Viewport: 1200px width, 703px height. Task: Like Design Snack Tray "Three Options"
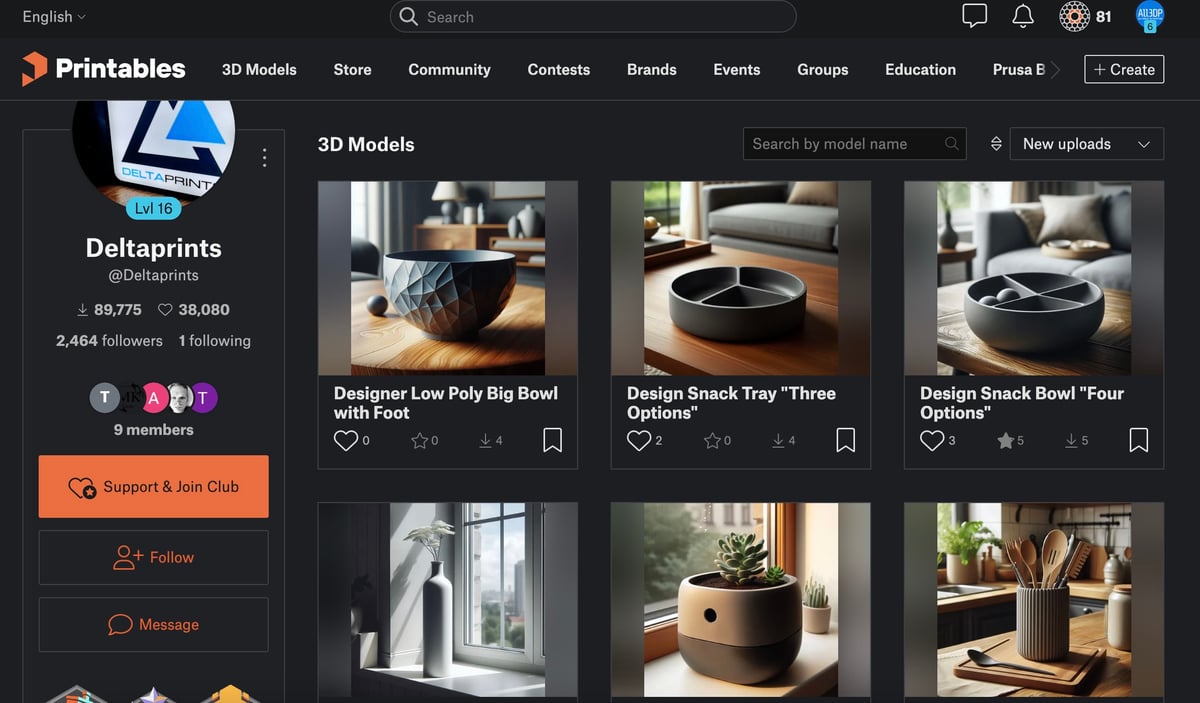point(639,440)
